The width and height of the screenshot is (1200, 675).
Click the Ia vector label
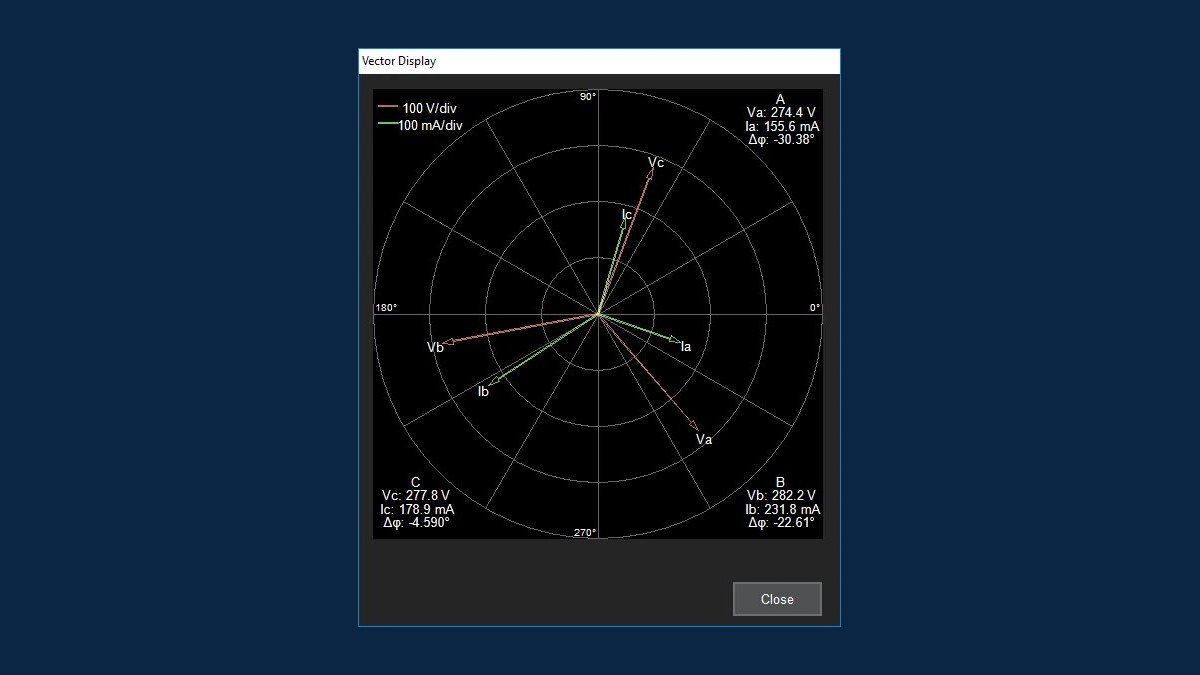click(686, 347)
